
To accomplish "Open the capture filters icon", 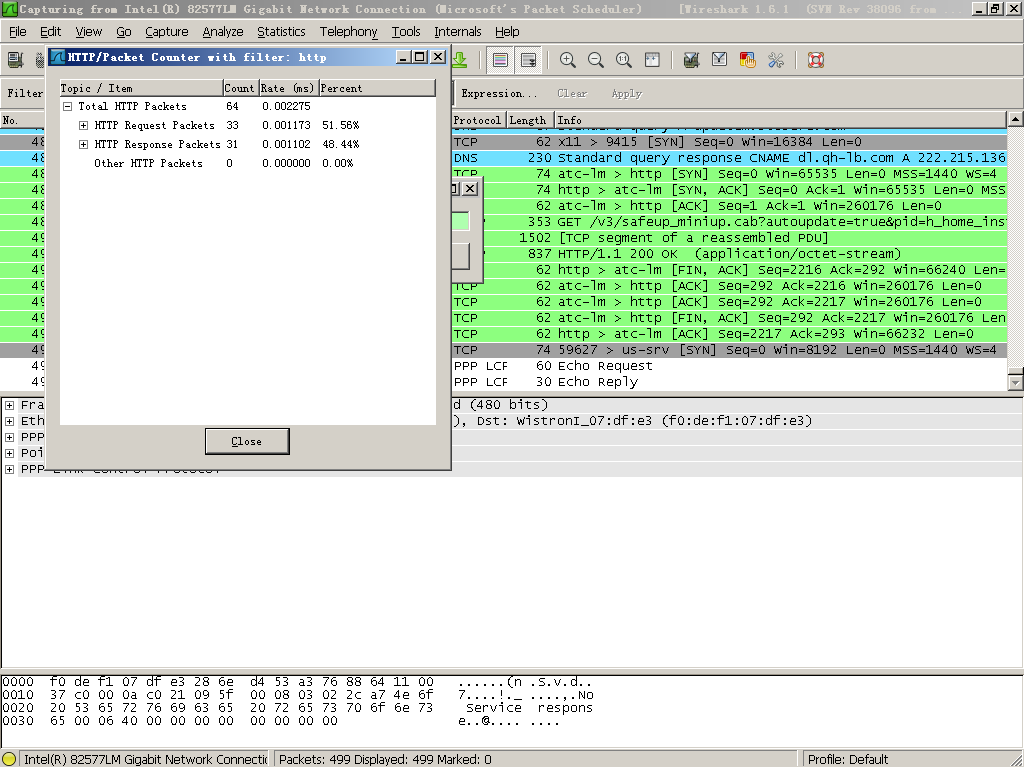I will coord(691,60).
